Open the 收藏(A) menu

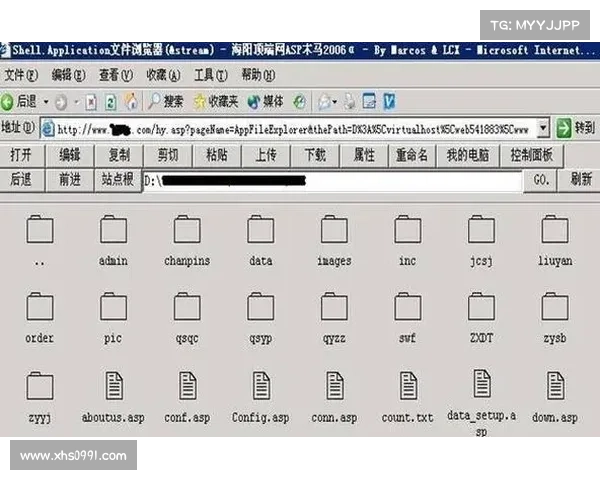(163, 75)
